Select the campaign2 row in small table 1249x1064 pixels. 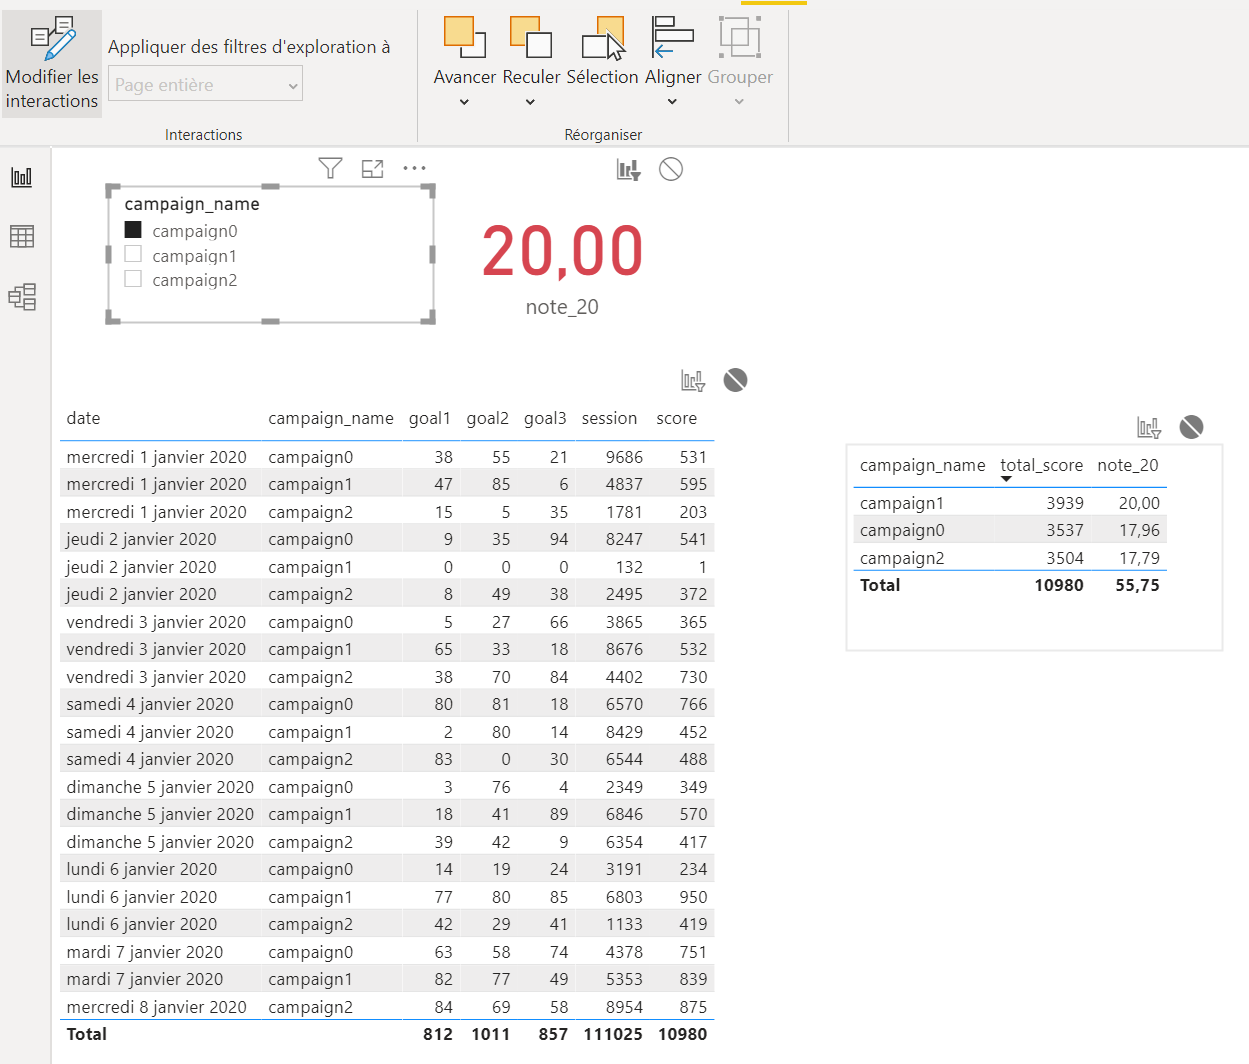[1010, 558]
